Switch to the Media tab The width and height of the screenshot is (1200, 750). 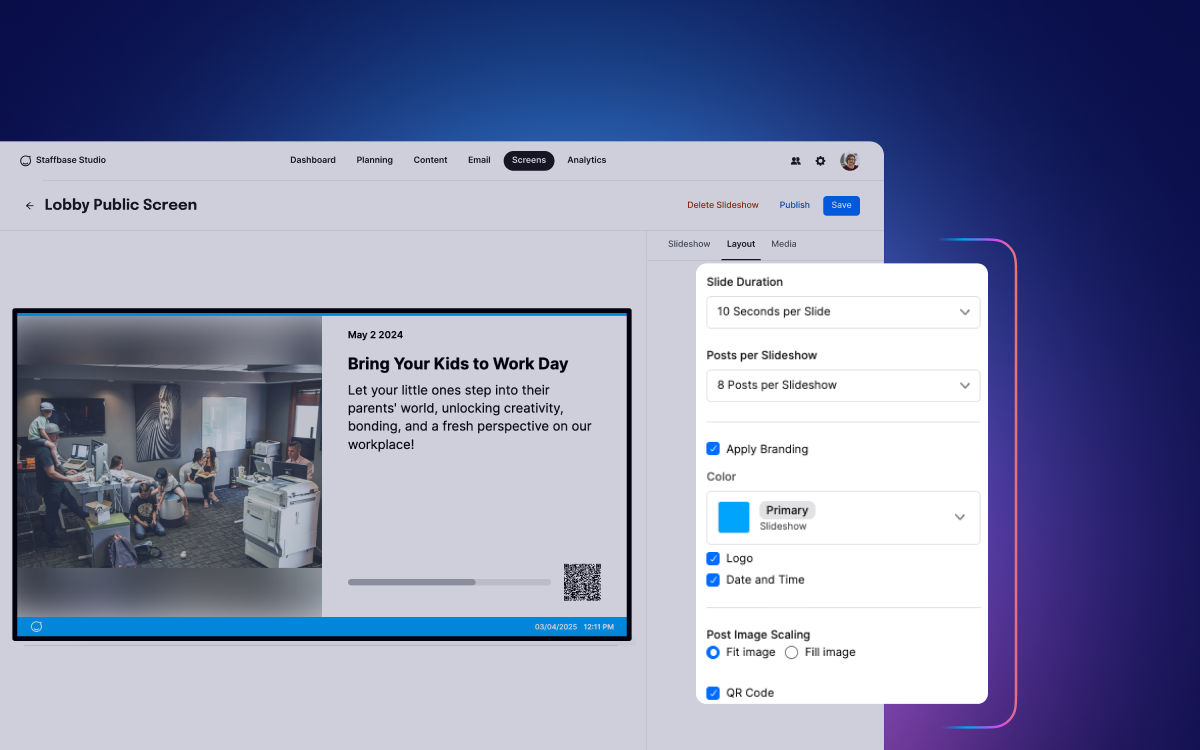pyautogui.click(x=784, y=244)
